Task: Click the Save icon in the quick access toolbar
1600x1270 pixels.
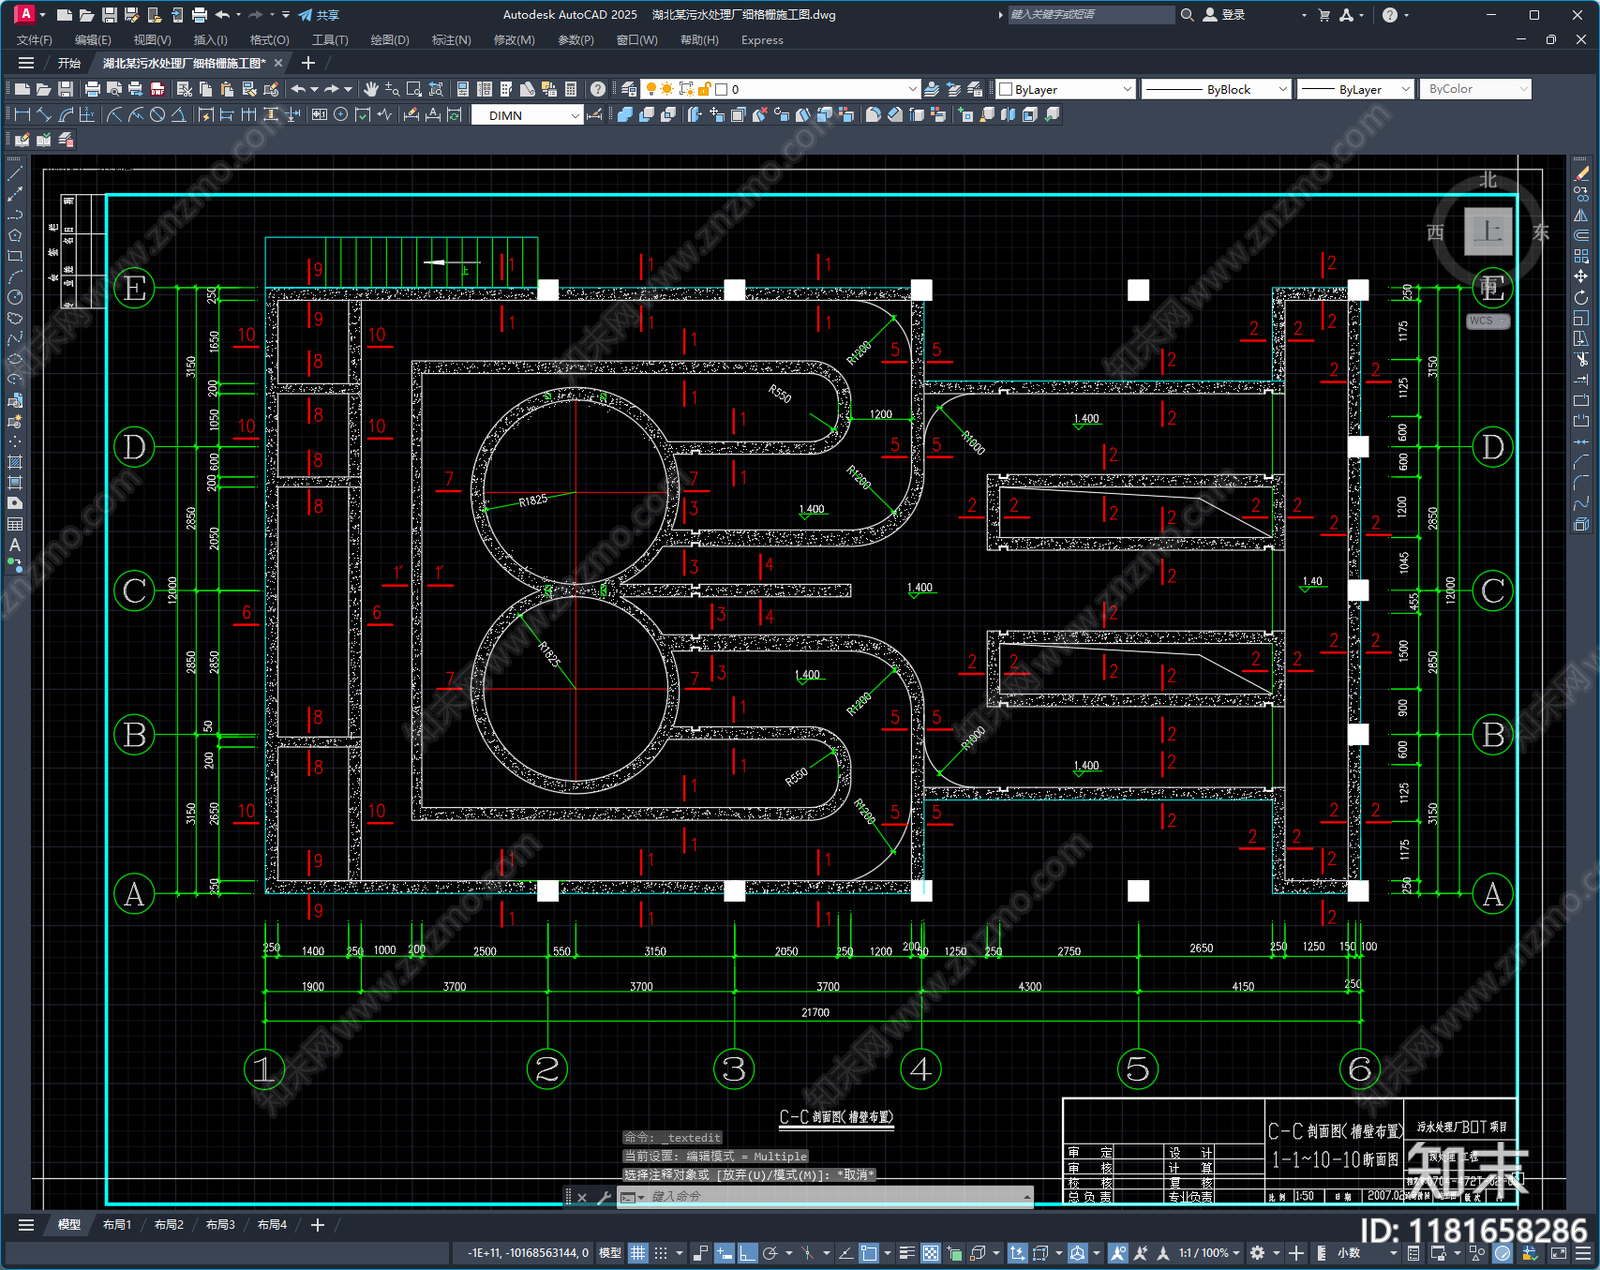Action: [x=110, y=15]
